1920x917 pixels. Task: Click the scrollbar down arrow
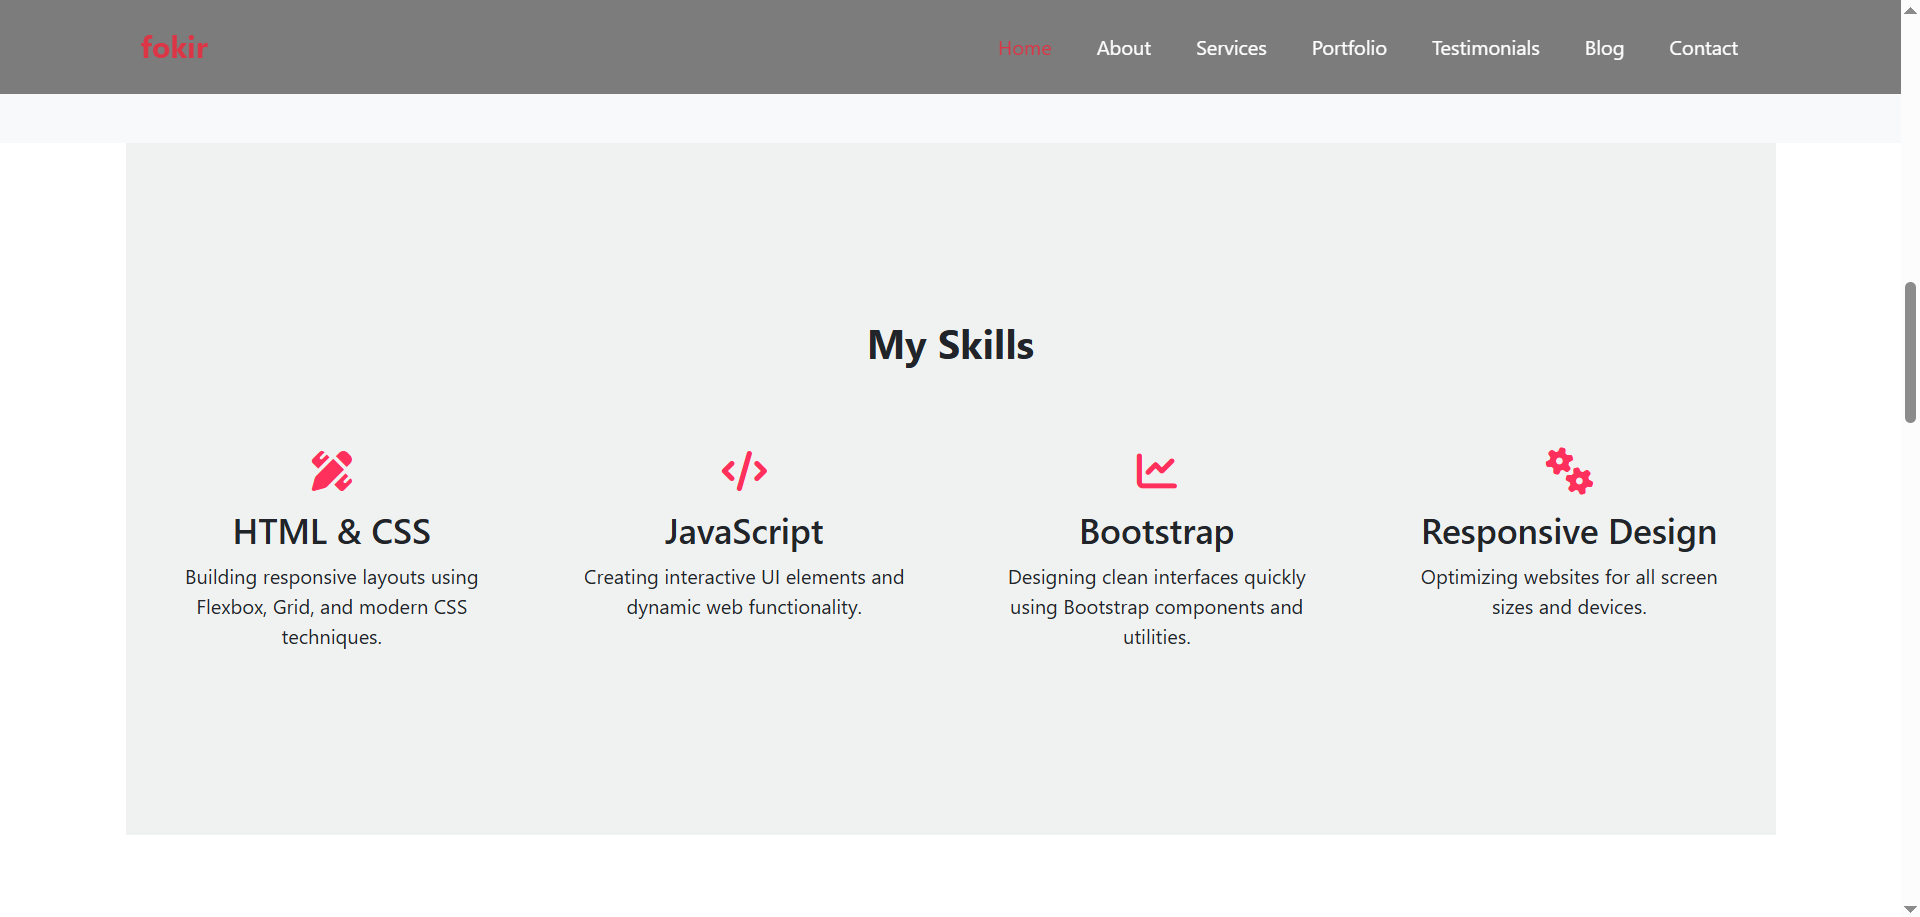[x=1910, y=908]
